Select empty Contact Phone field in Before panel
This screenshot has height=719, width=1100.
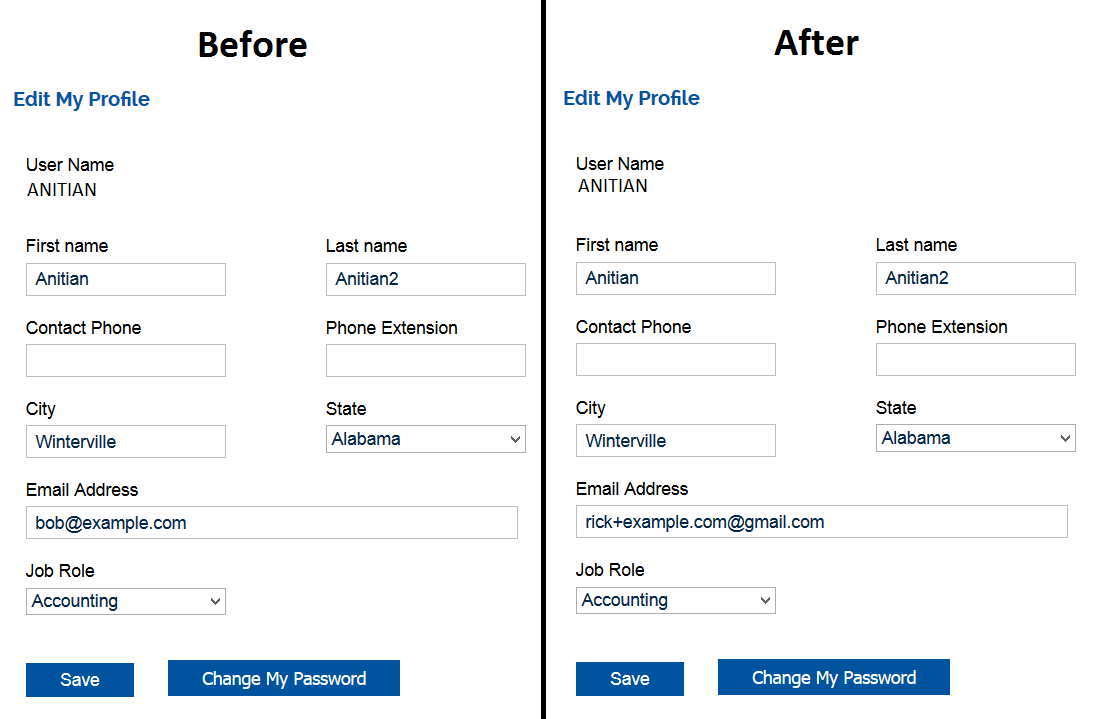click(x=125, y=361)
